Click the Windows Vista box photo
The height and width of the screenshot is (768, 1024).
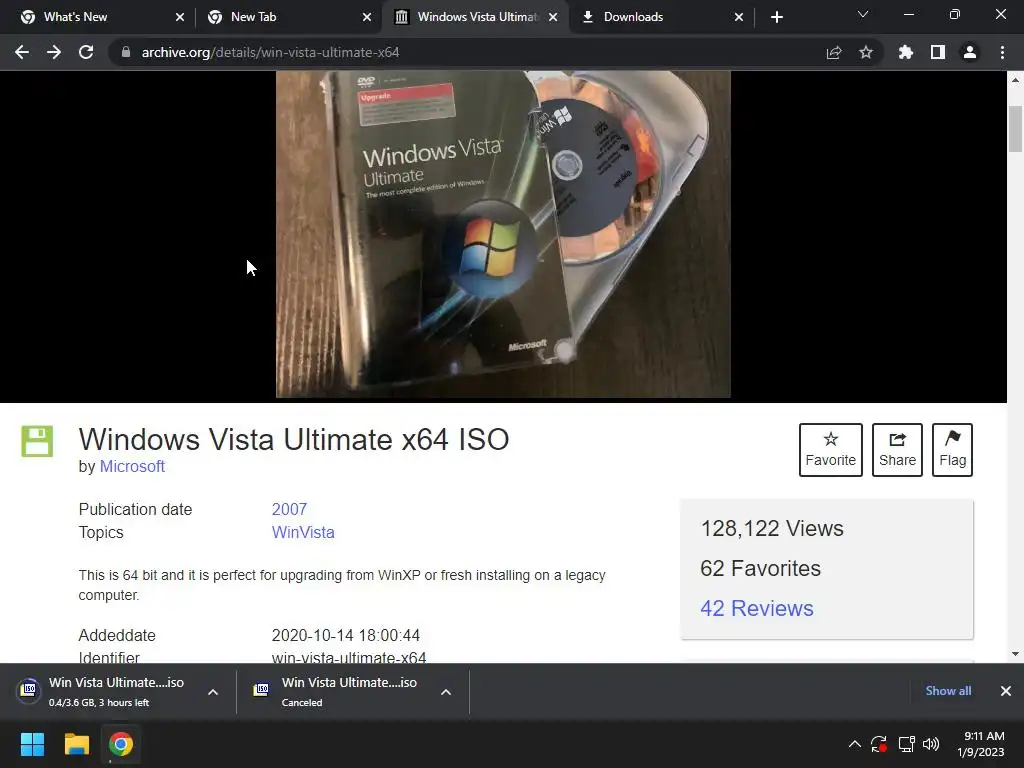503,234
